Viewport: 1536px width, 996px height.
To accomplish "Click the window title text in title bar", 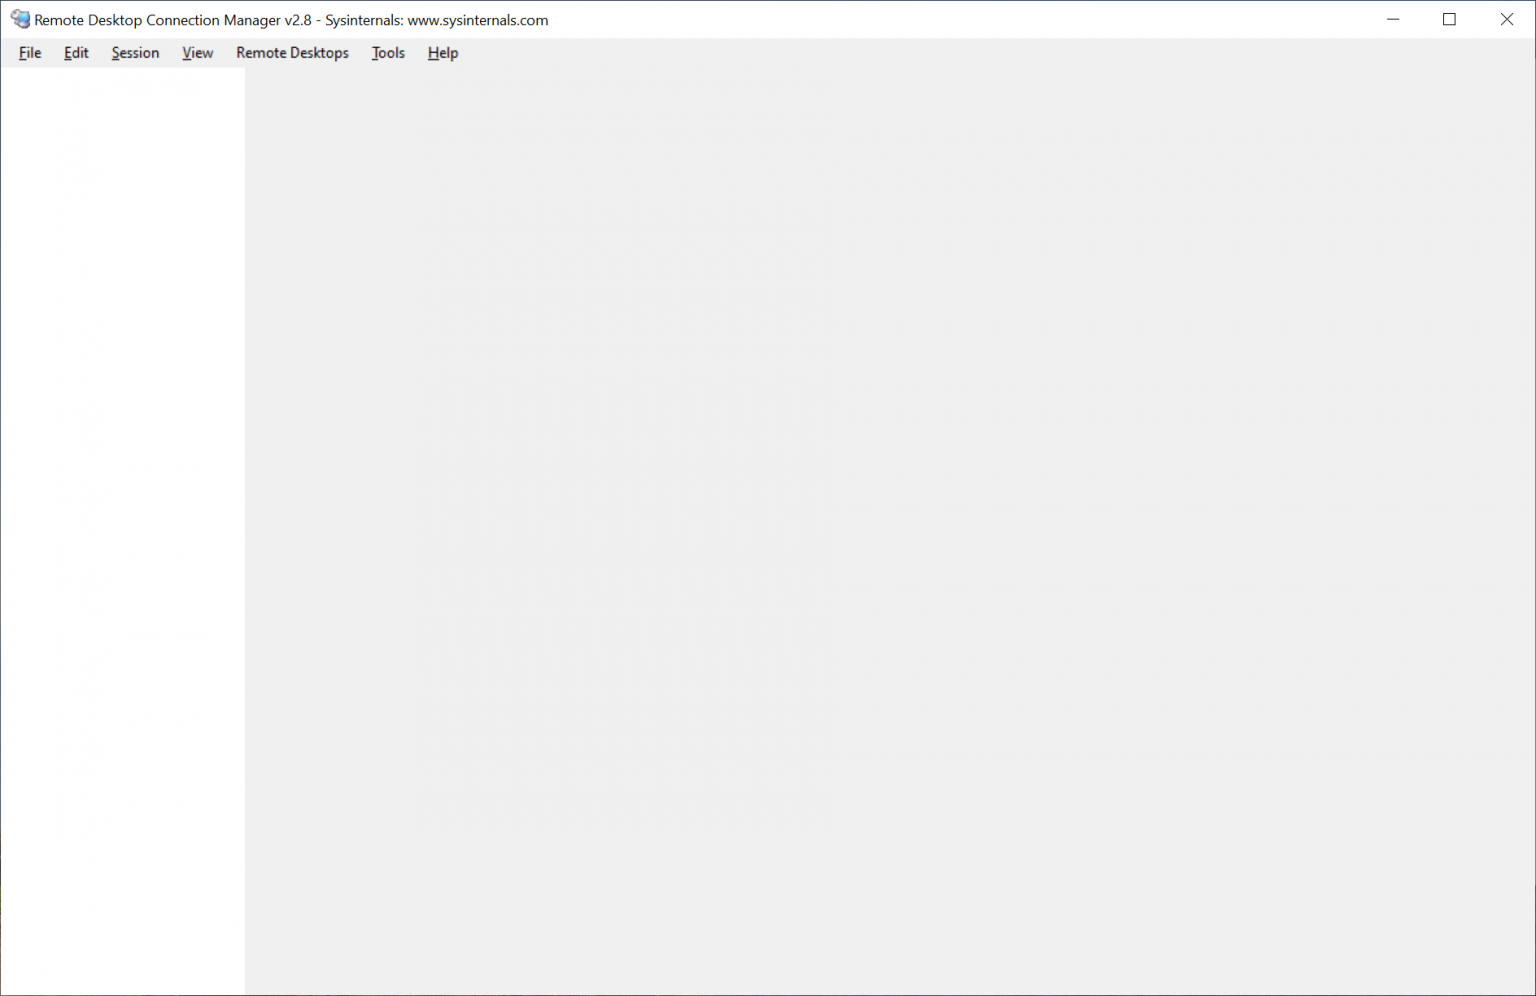I will (291, 20).
